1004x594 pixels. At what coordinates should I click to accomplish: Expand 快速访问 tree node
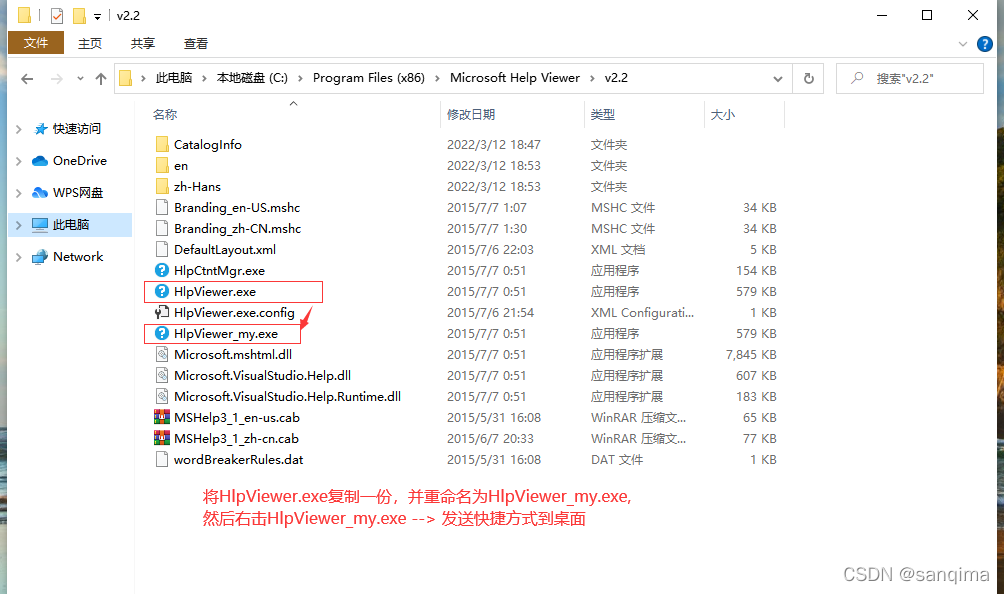click(19, 129)
